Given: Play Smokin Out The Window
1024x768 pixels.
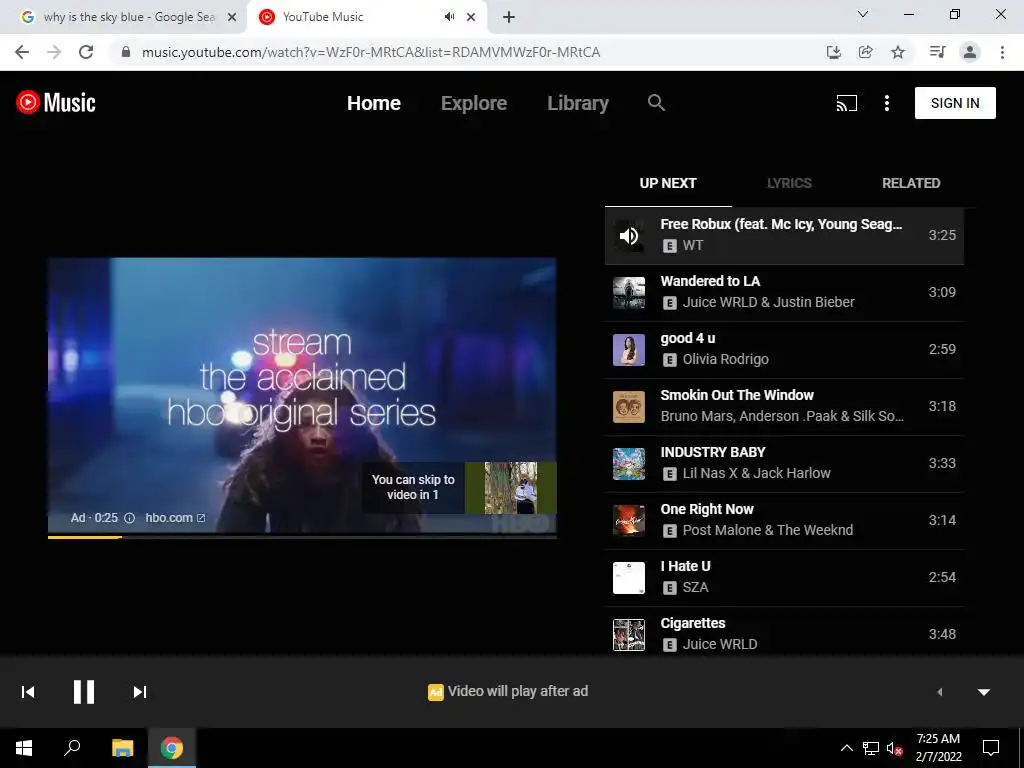Looking at the screenshot, I should coord(784,406).
